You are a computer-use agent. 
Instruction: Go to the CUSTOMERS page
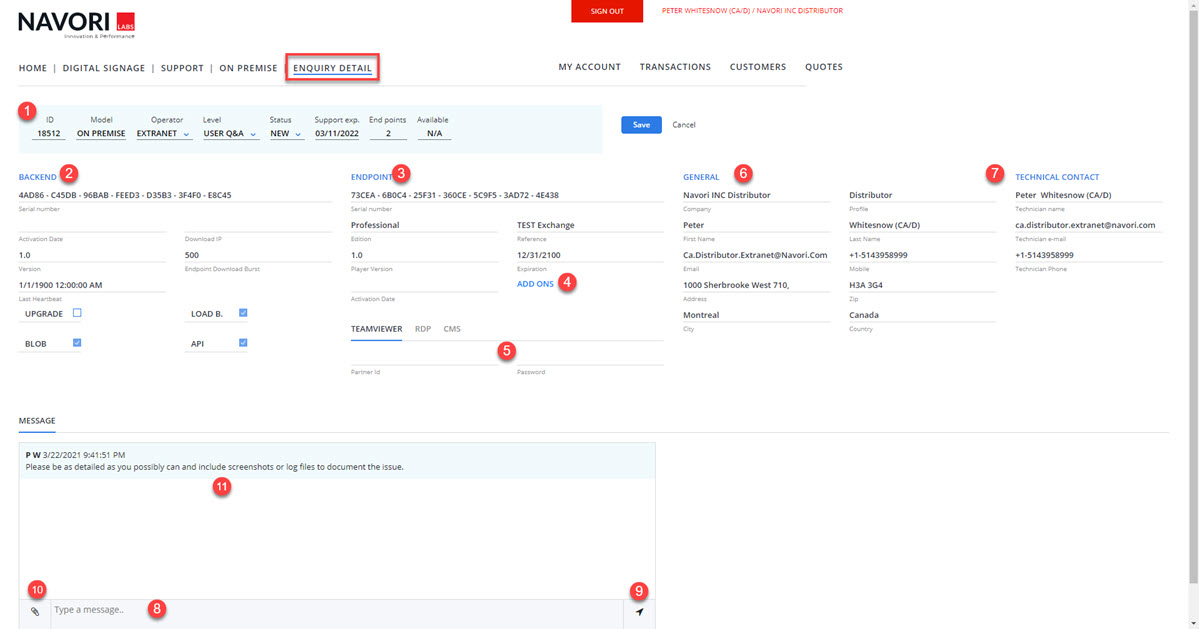click(757, 67)
